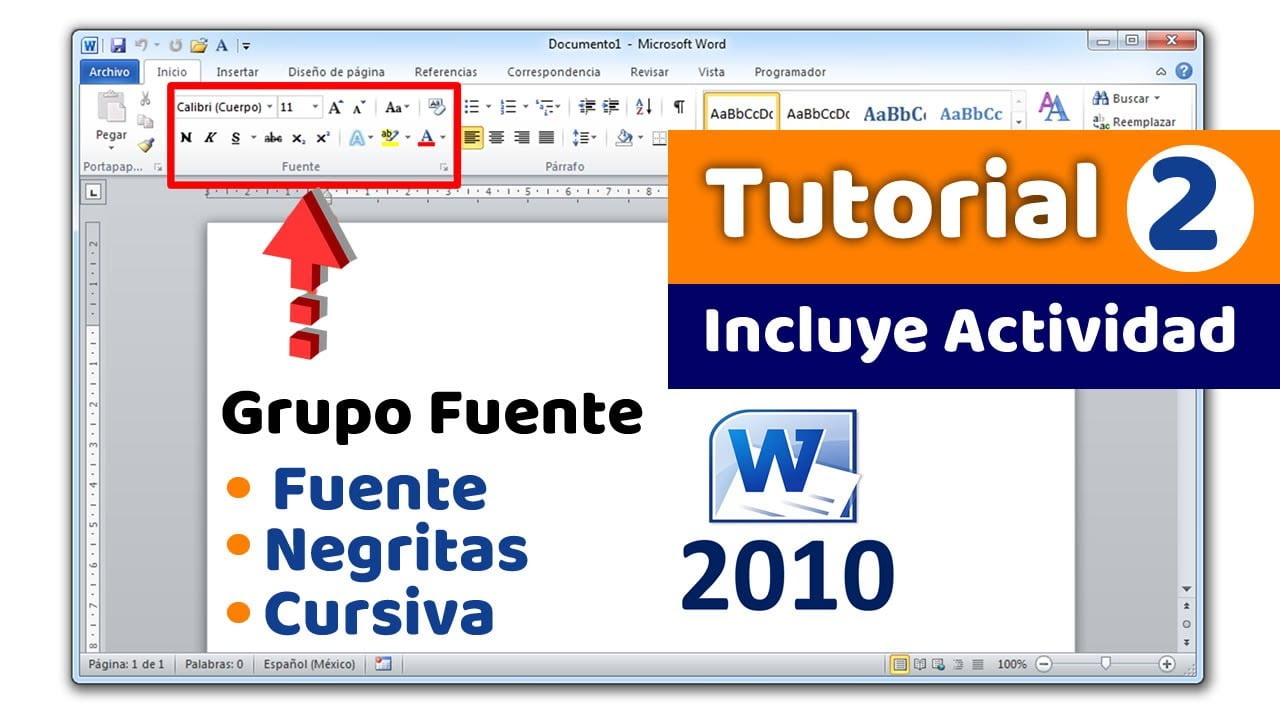Switch to the Correspondencia tab

(x=554, y=72)
